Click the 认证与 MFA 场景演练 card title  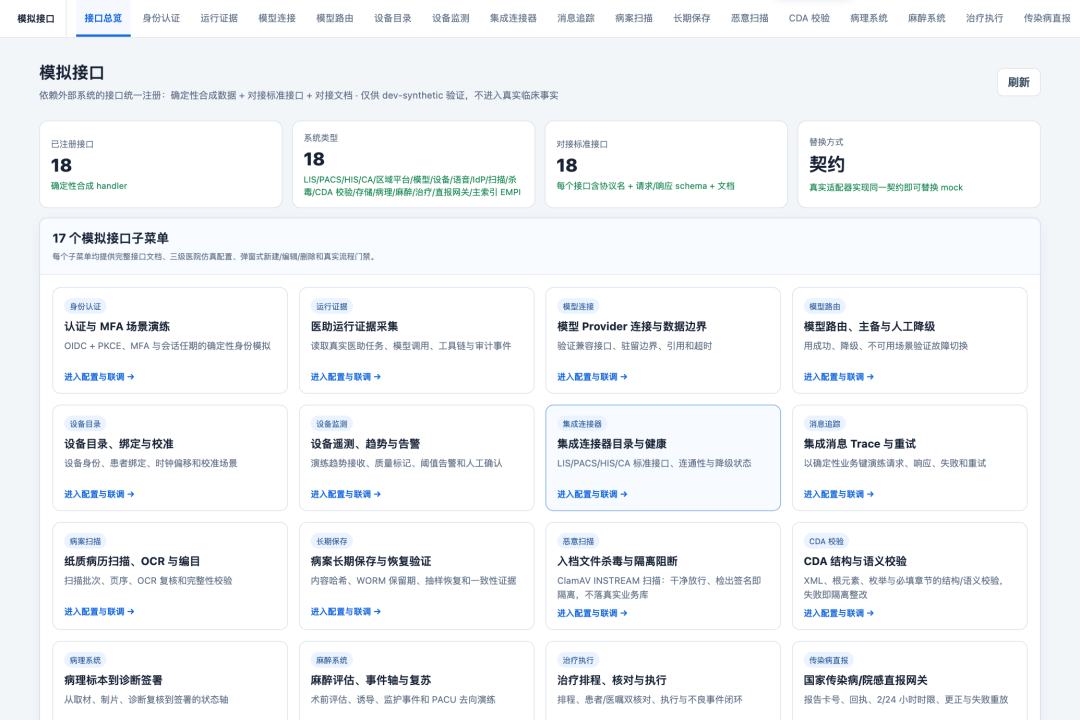[x=117, y=327]
